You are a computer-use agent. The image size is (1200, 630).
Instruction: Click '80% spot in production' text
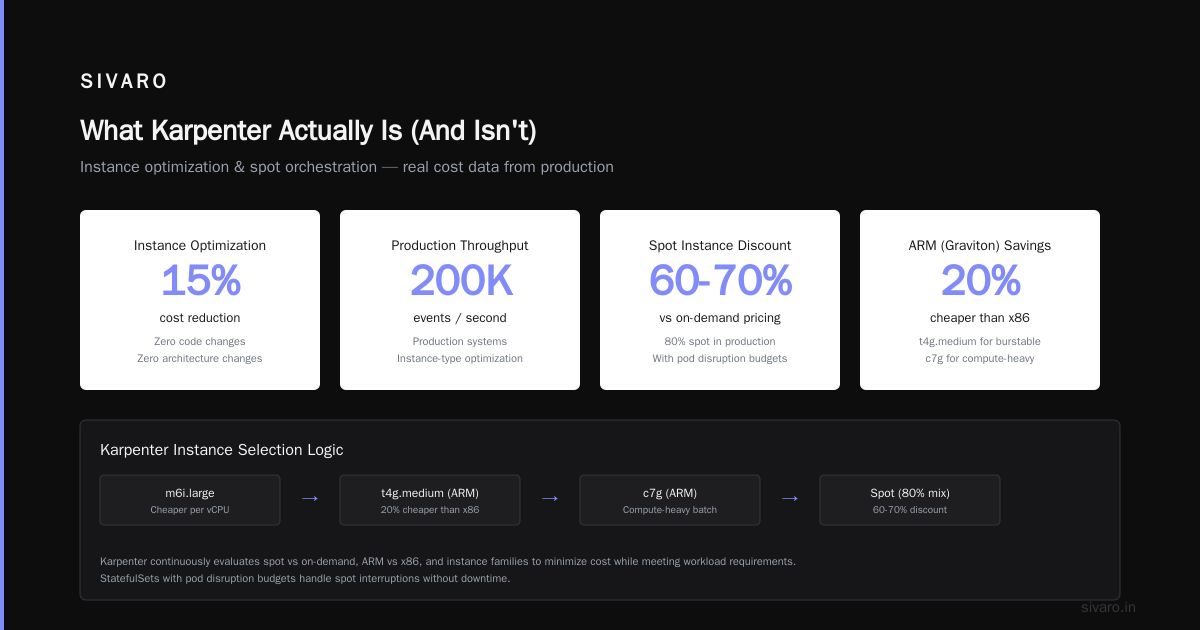720,341
